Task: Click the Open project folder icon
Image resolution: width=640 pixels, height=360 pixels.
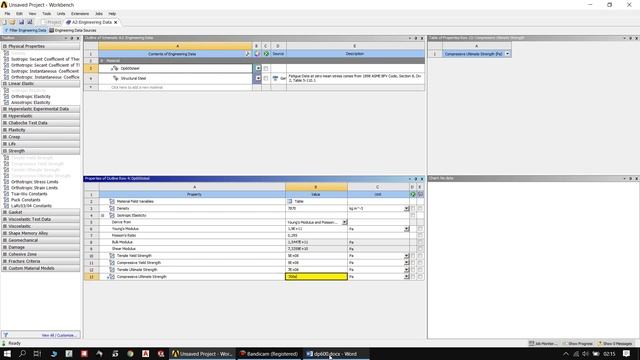Action: tap(12, 22)
